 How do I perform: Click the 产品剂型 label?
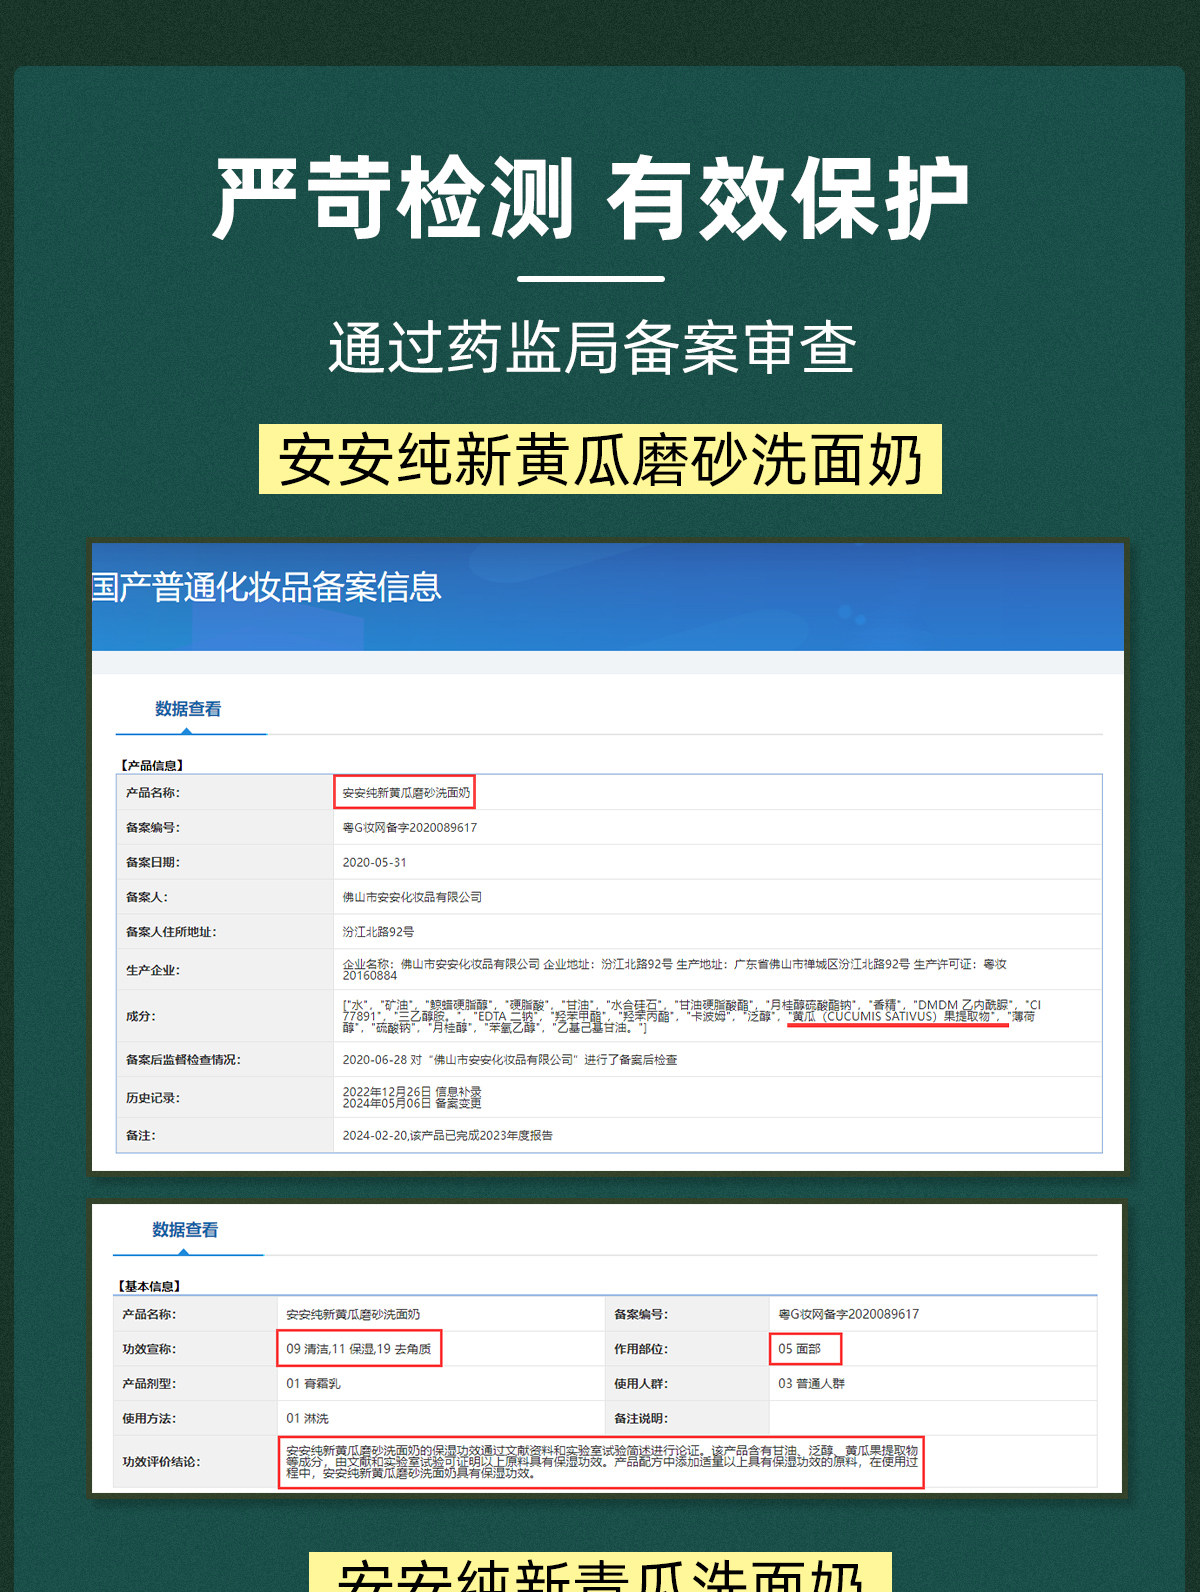coord(149,1384)
